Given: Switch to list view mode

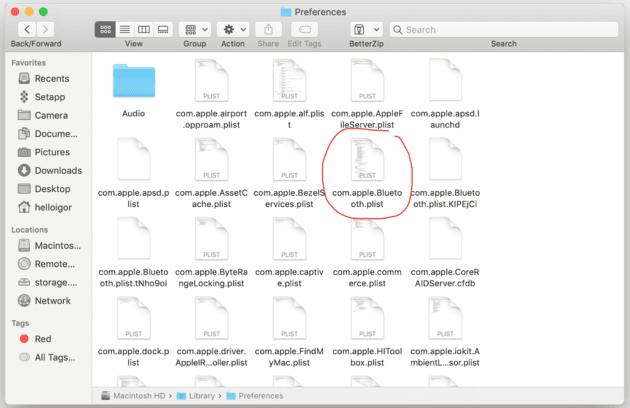Looking at the screenshot, I should pos(124,30).
